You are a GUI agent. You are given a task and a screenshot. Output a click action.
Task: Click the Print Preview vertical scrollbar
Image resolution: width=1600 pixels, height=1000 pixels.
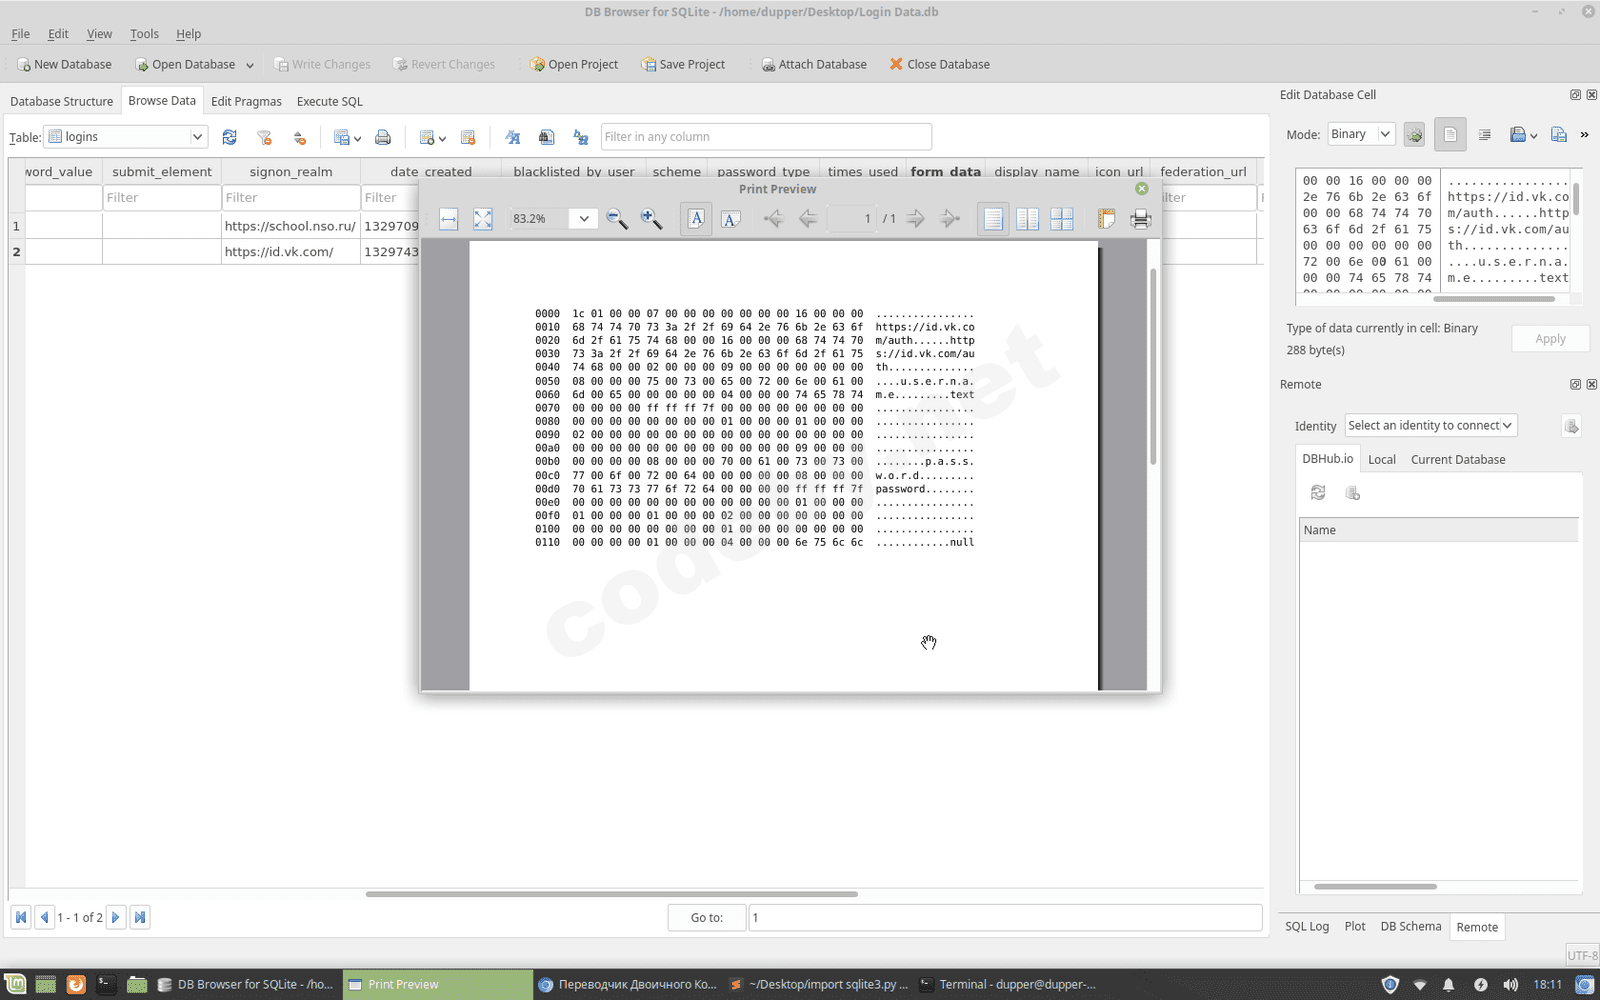1153,366
